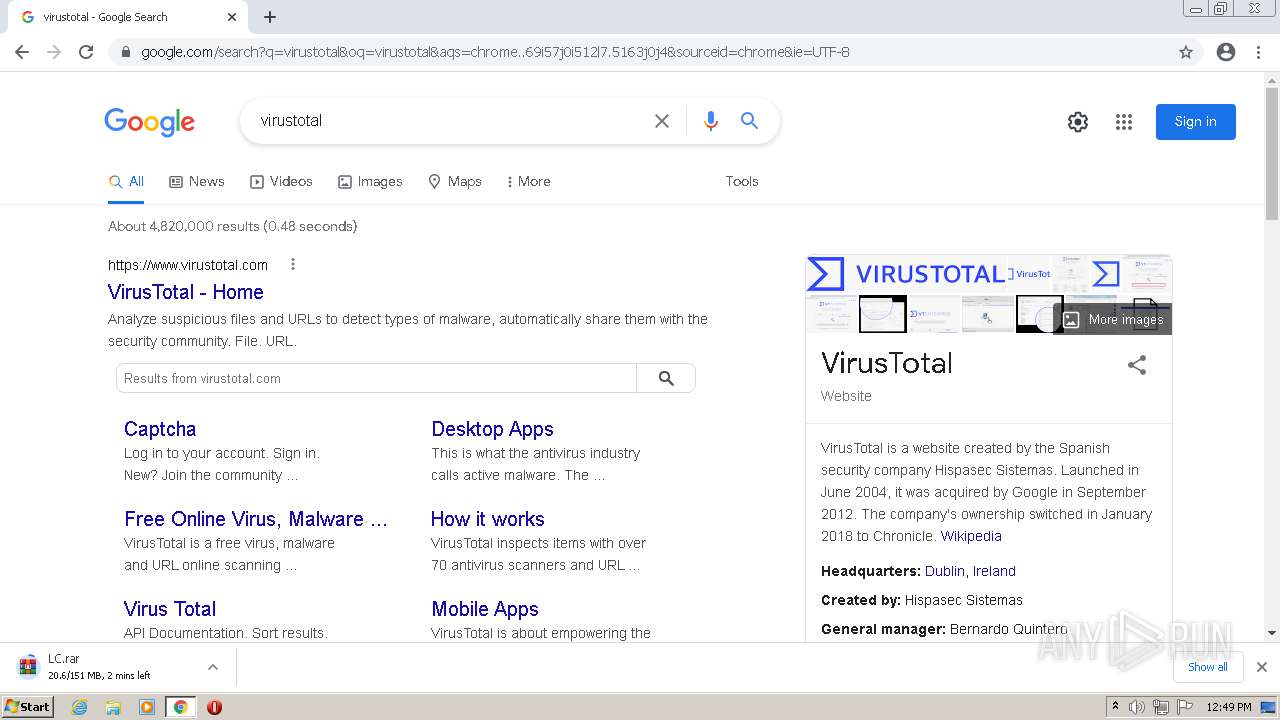Click the virustotal search query box
This screenshot has height=720, width=1280.
(x=450, y=121)
